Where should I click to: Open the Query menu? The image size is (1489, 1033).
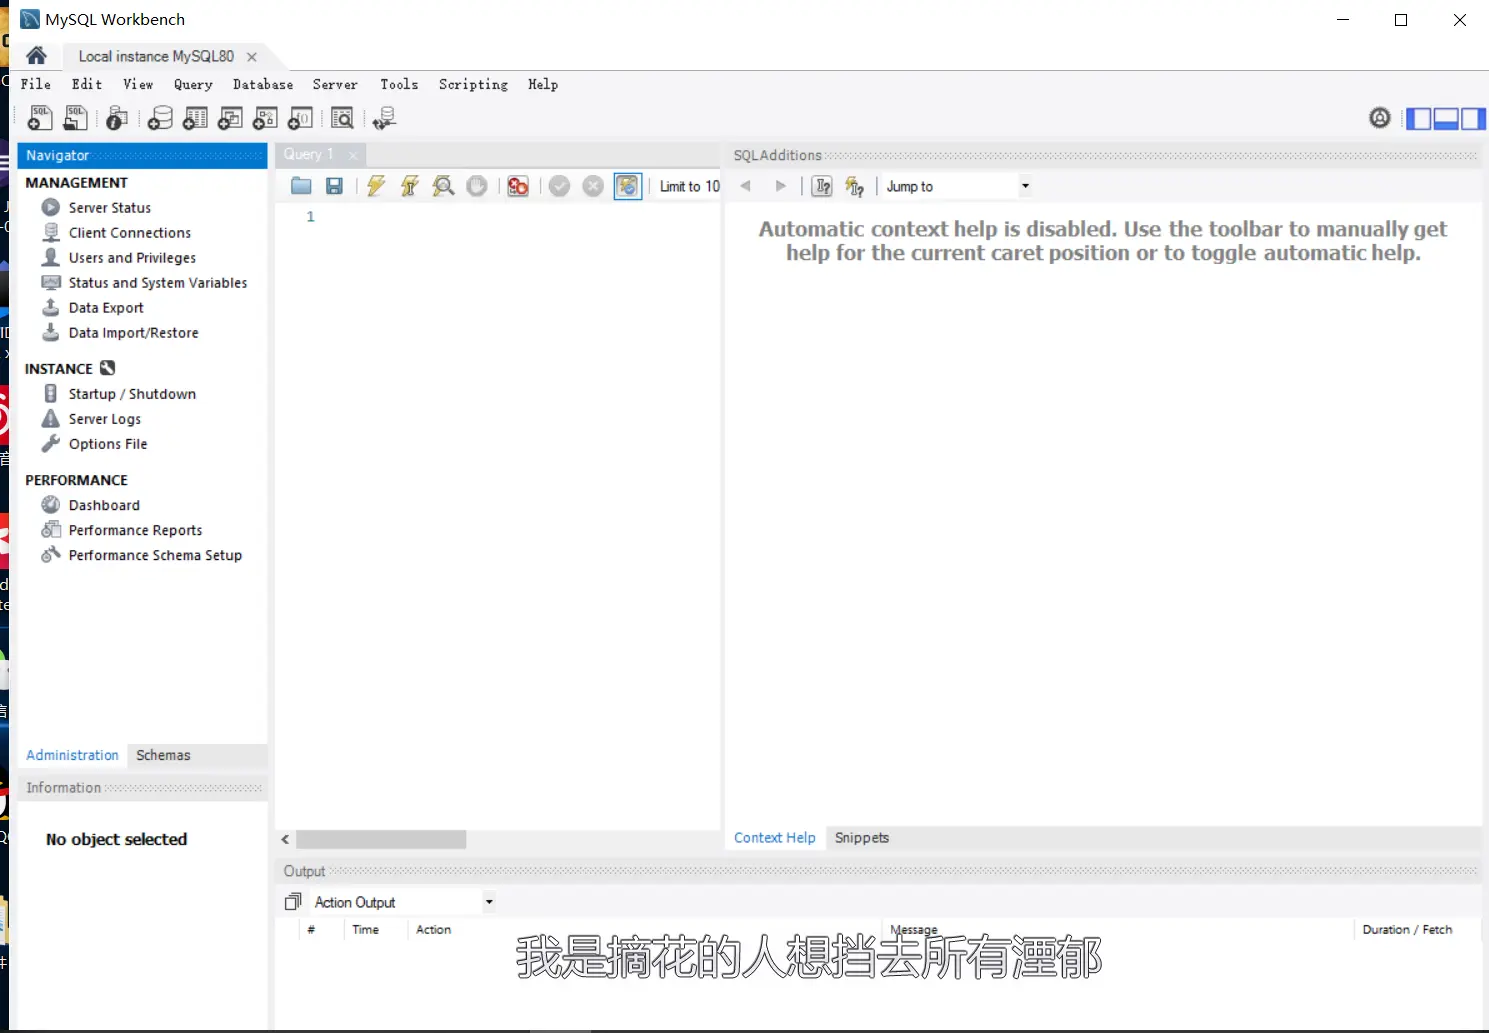pyautogui.click(x=193, y=84)
